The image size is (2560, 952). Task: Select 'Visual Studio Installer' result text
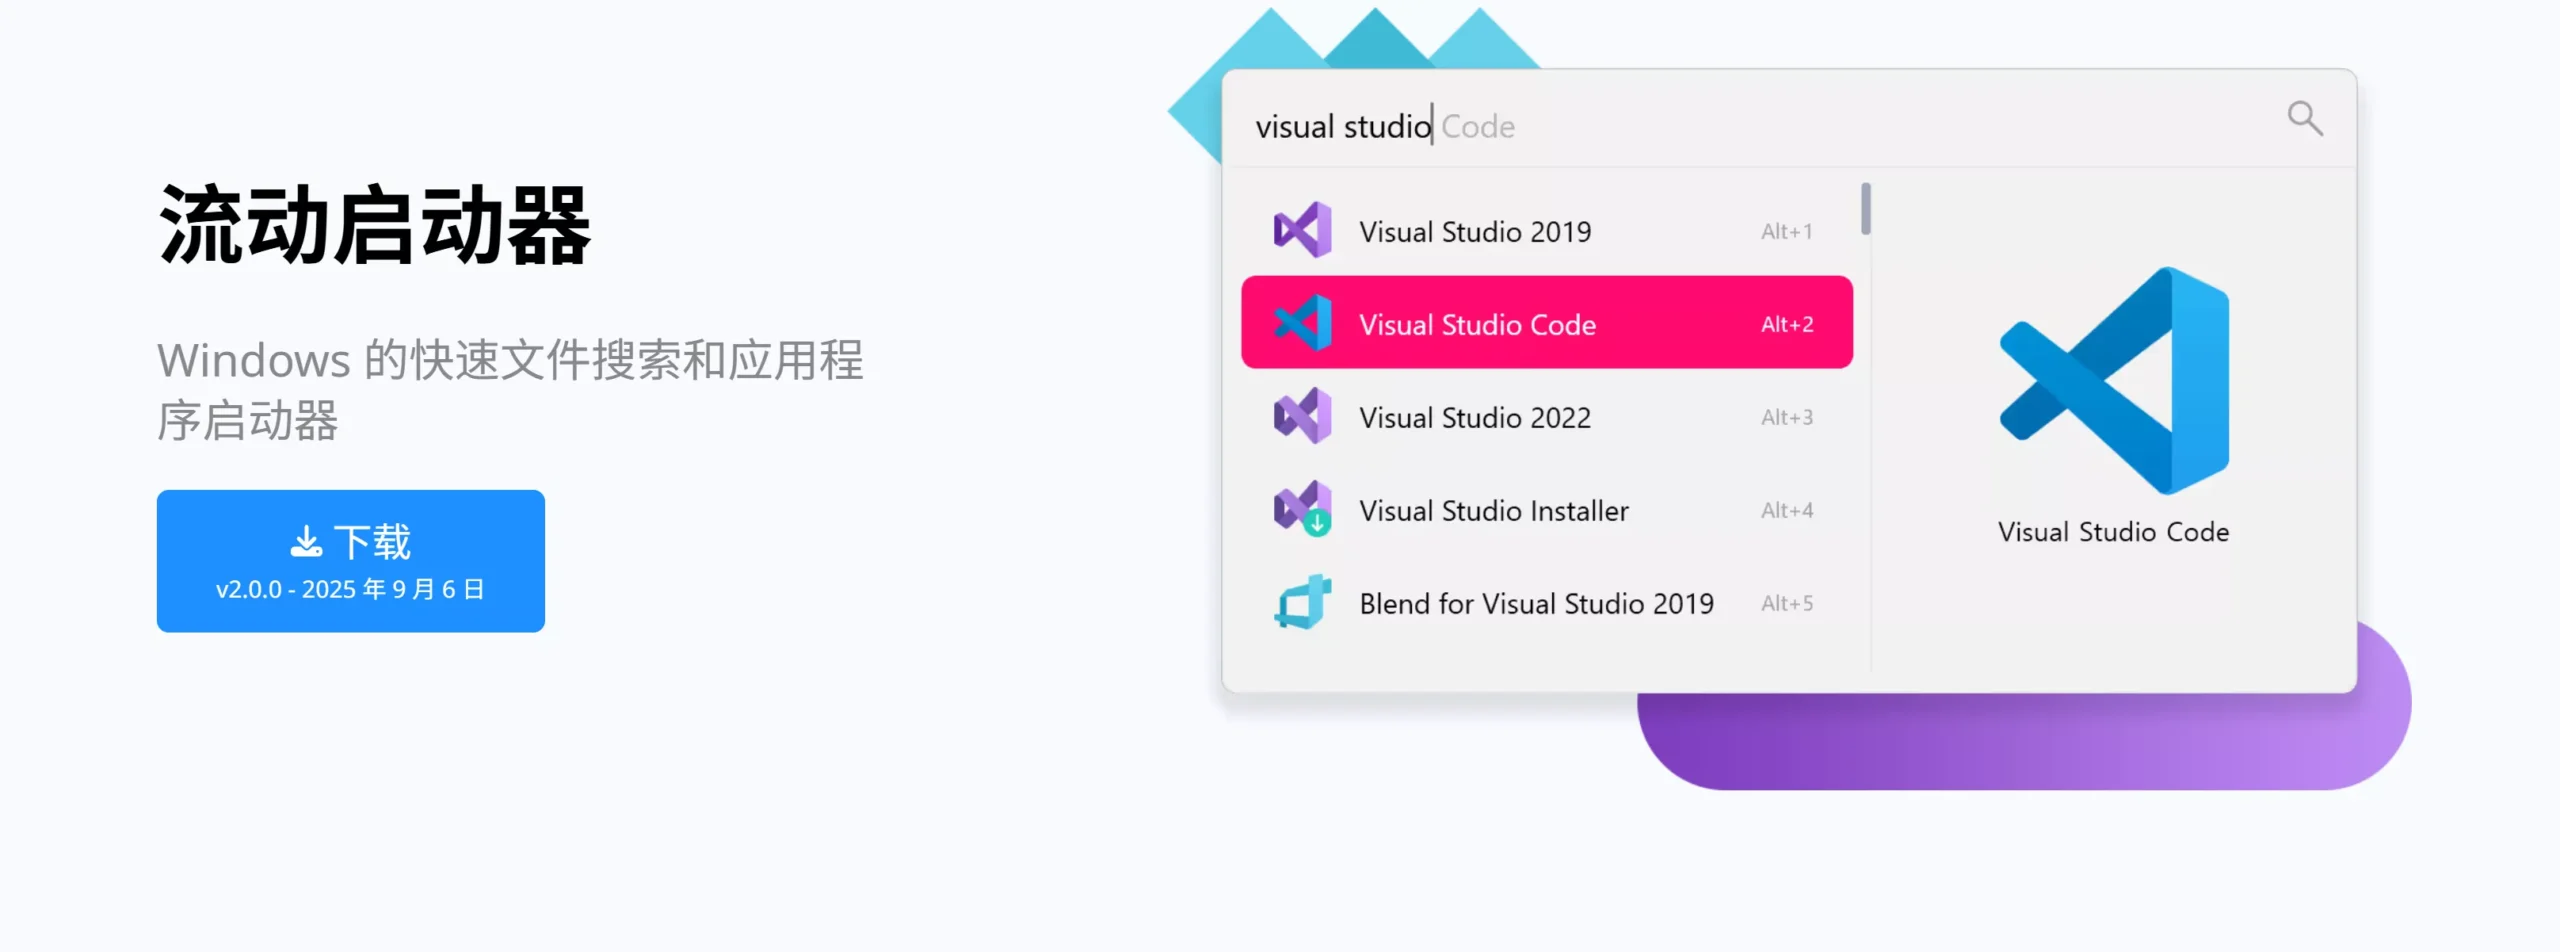click(1494, 511)
